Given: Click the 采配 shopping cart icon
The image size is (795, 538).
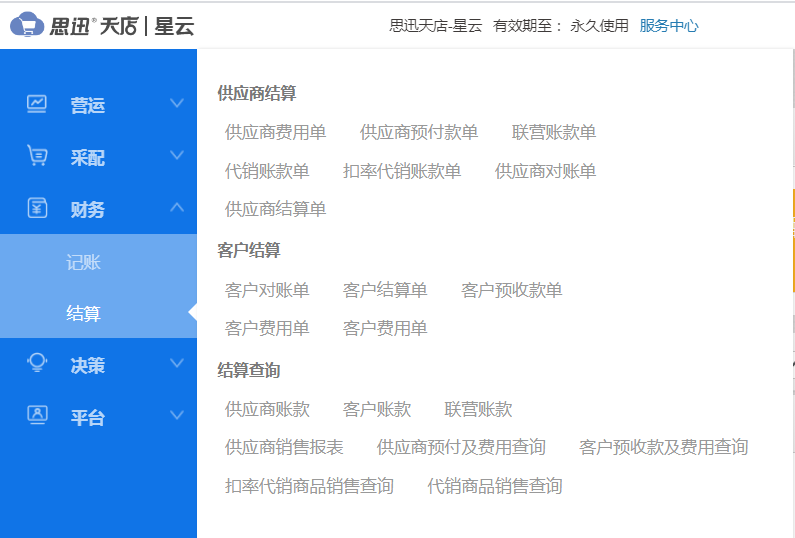Looking at the screenshot, I should [x=37, y=155].
